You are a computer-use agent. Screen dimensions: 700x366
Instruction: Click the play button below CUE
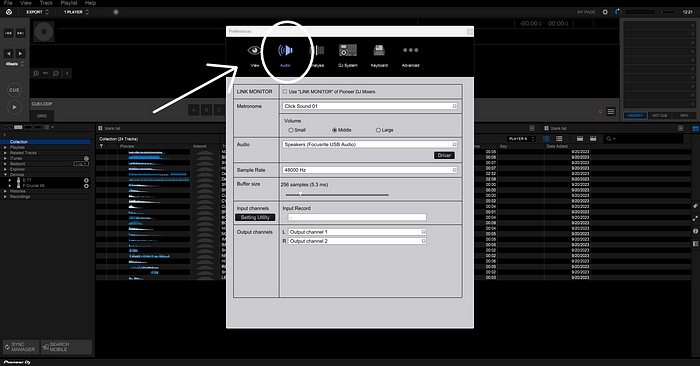tap(14, 107)
